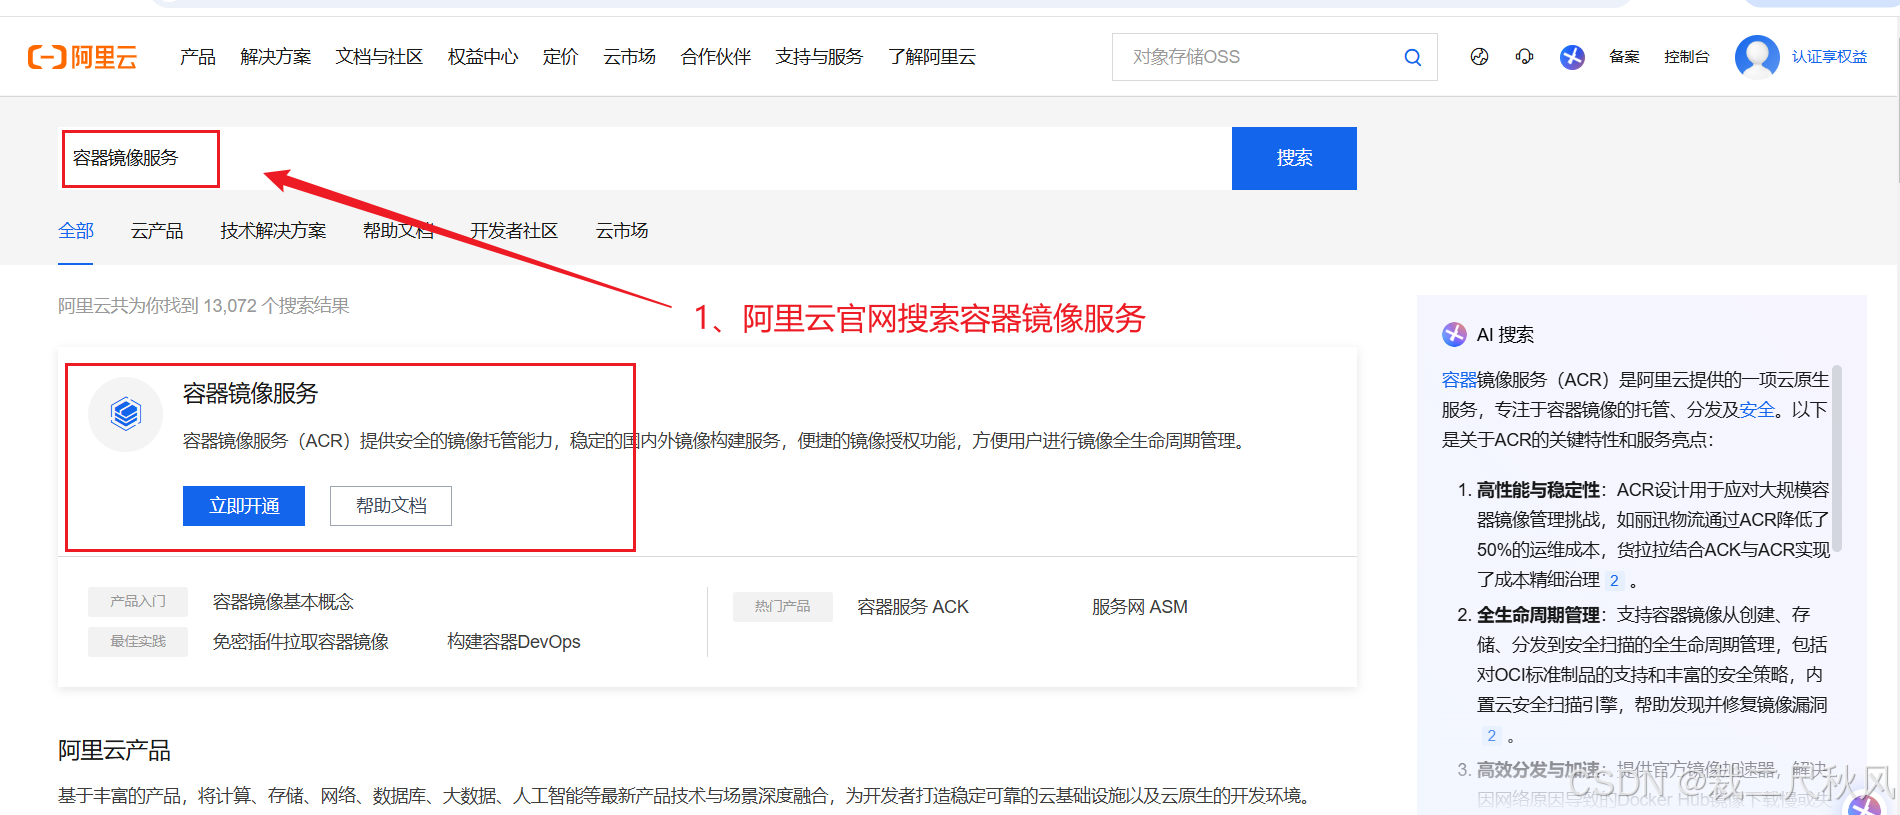
Task: Click the blue 搜索 button
Action: 1294,158
